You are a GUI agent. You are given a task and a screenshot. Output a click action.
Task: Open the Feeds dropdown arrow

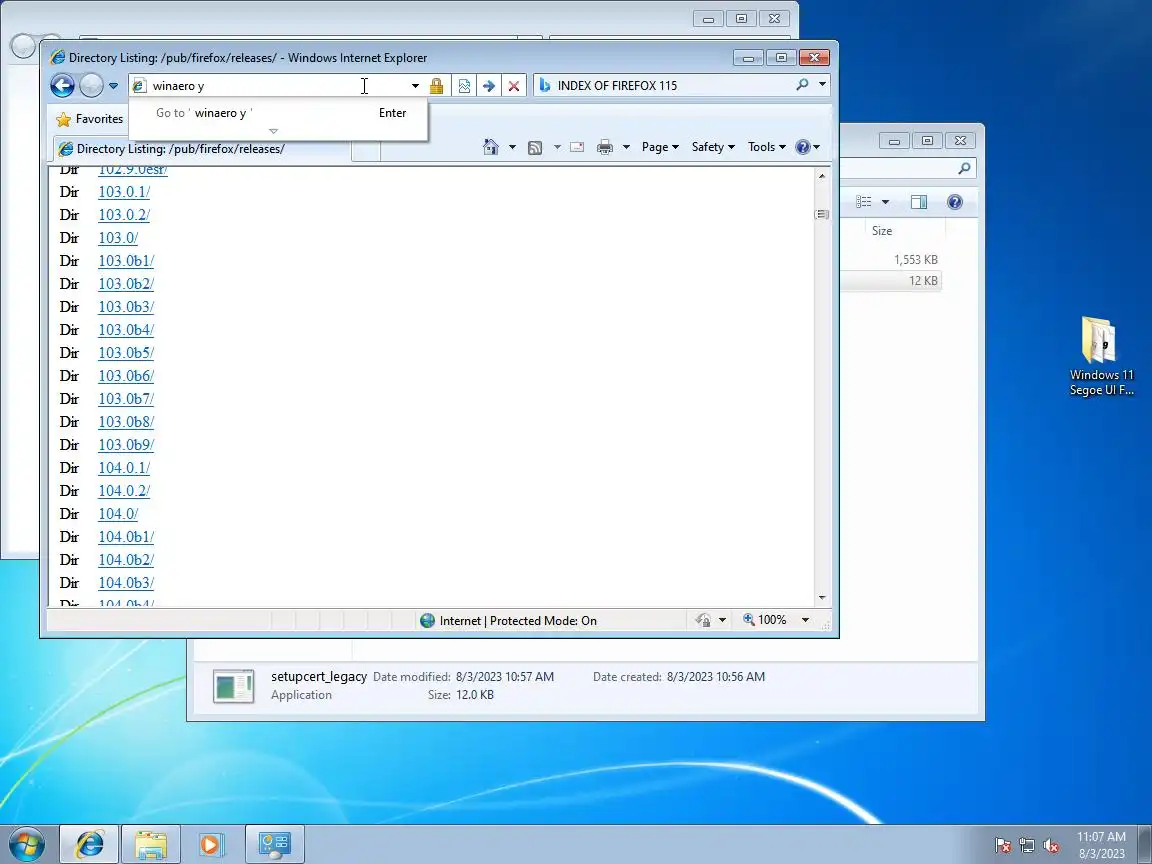[x=557, y=148]
